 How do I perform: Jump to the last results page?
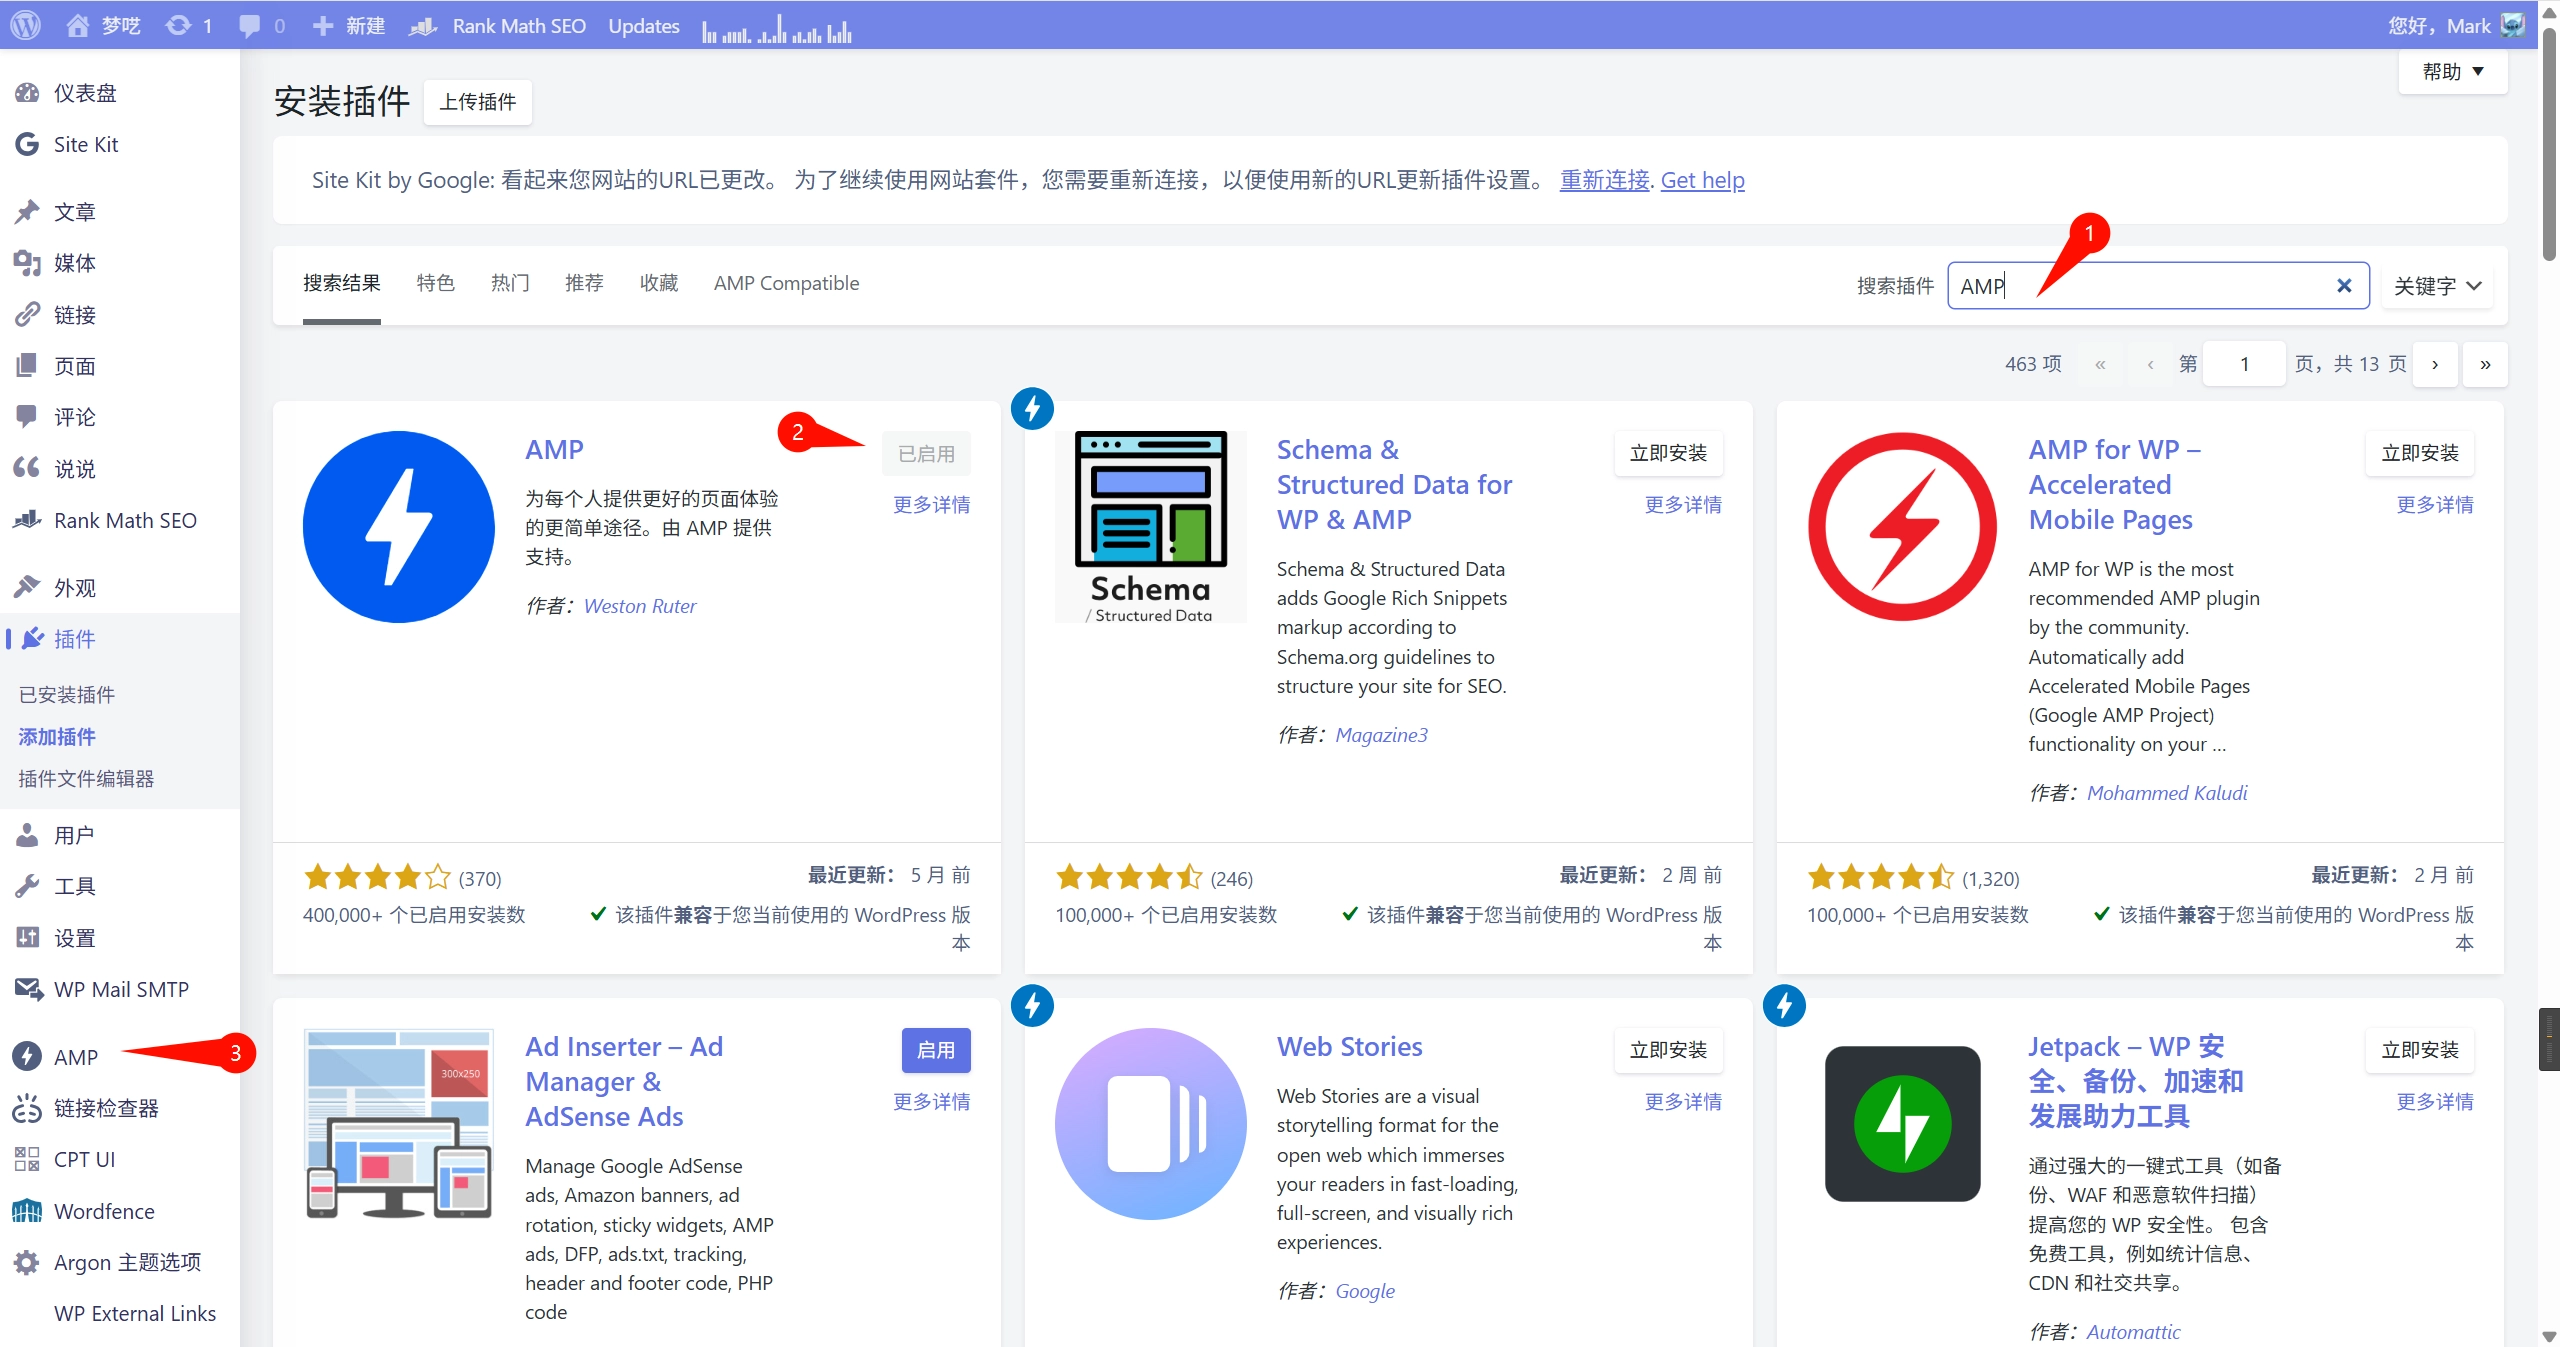point(2485,364)
